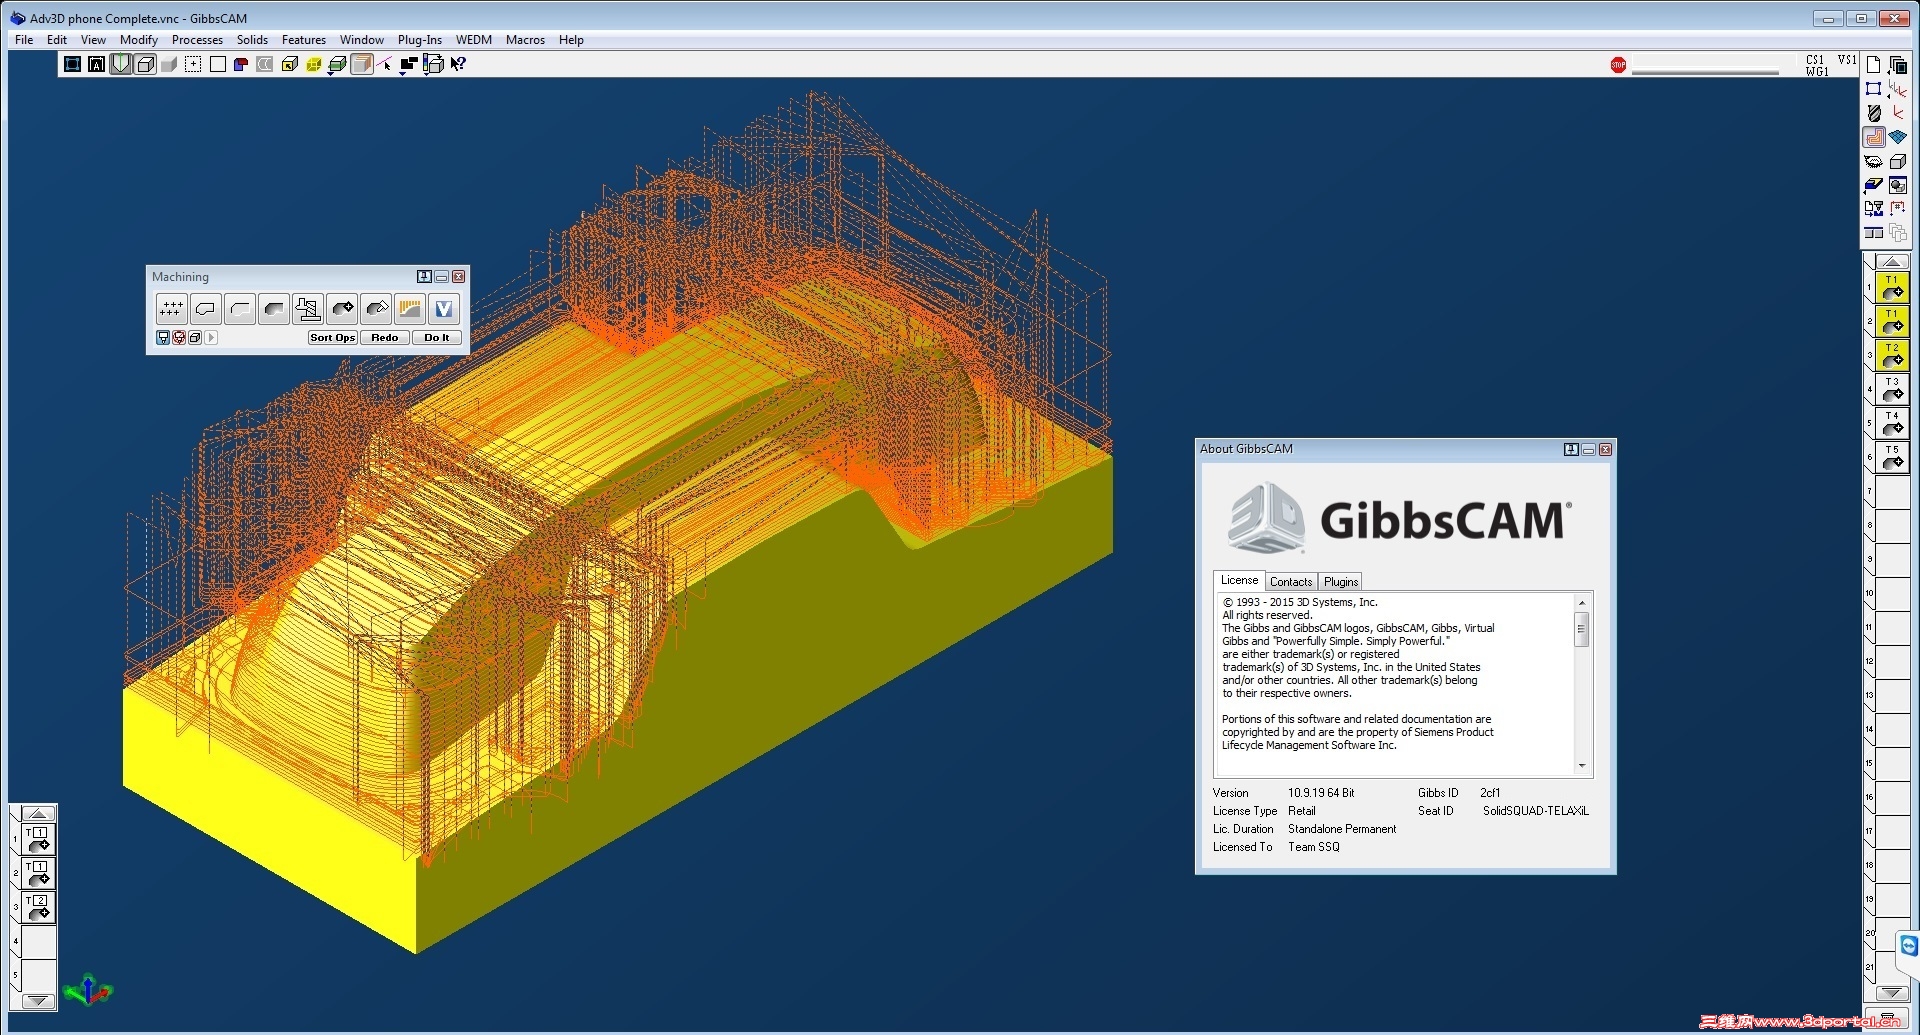Click the sphere and cube rendering icon
1920x1035 pixels.
point(1898,185)
